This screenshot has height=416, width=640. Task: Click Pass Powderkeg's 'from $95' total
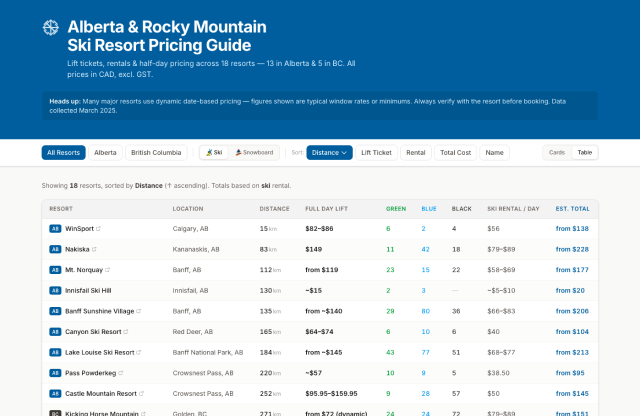[570, 373]
